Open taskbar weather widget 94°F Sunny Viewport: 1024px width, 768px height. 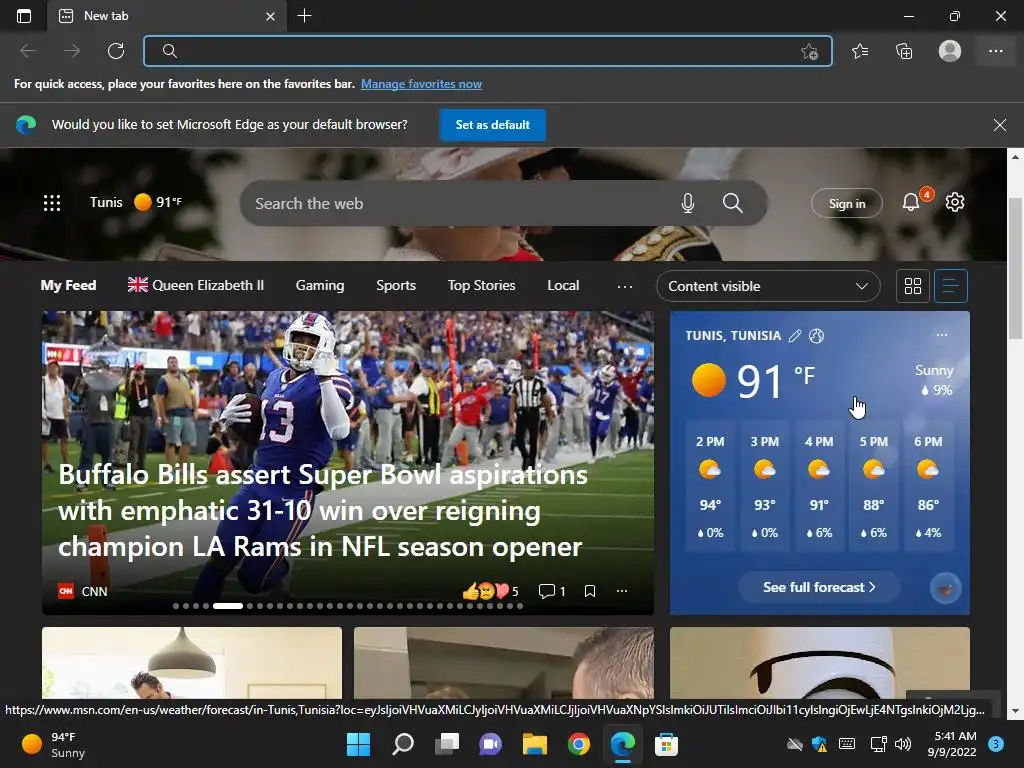click(x=54, y=744)
